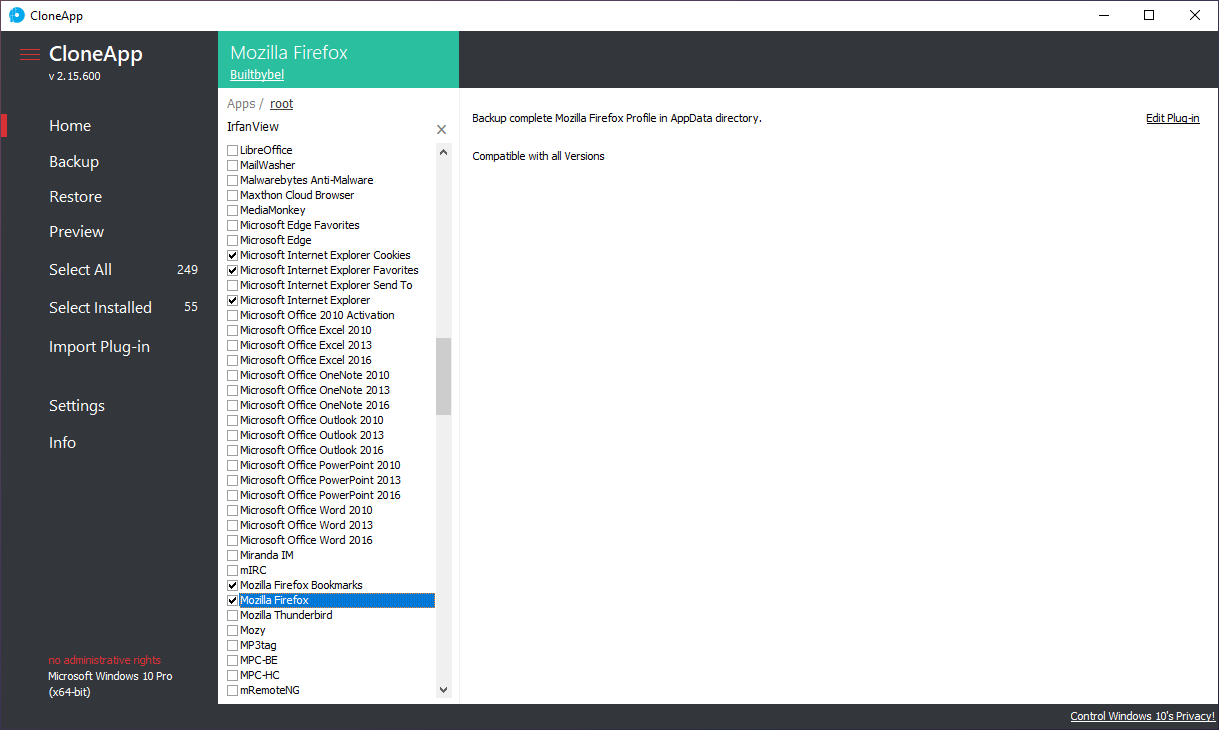
Task: Go to the Restore section
Action: point(76,197)
